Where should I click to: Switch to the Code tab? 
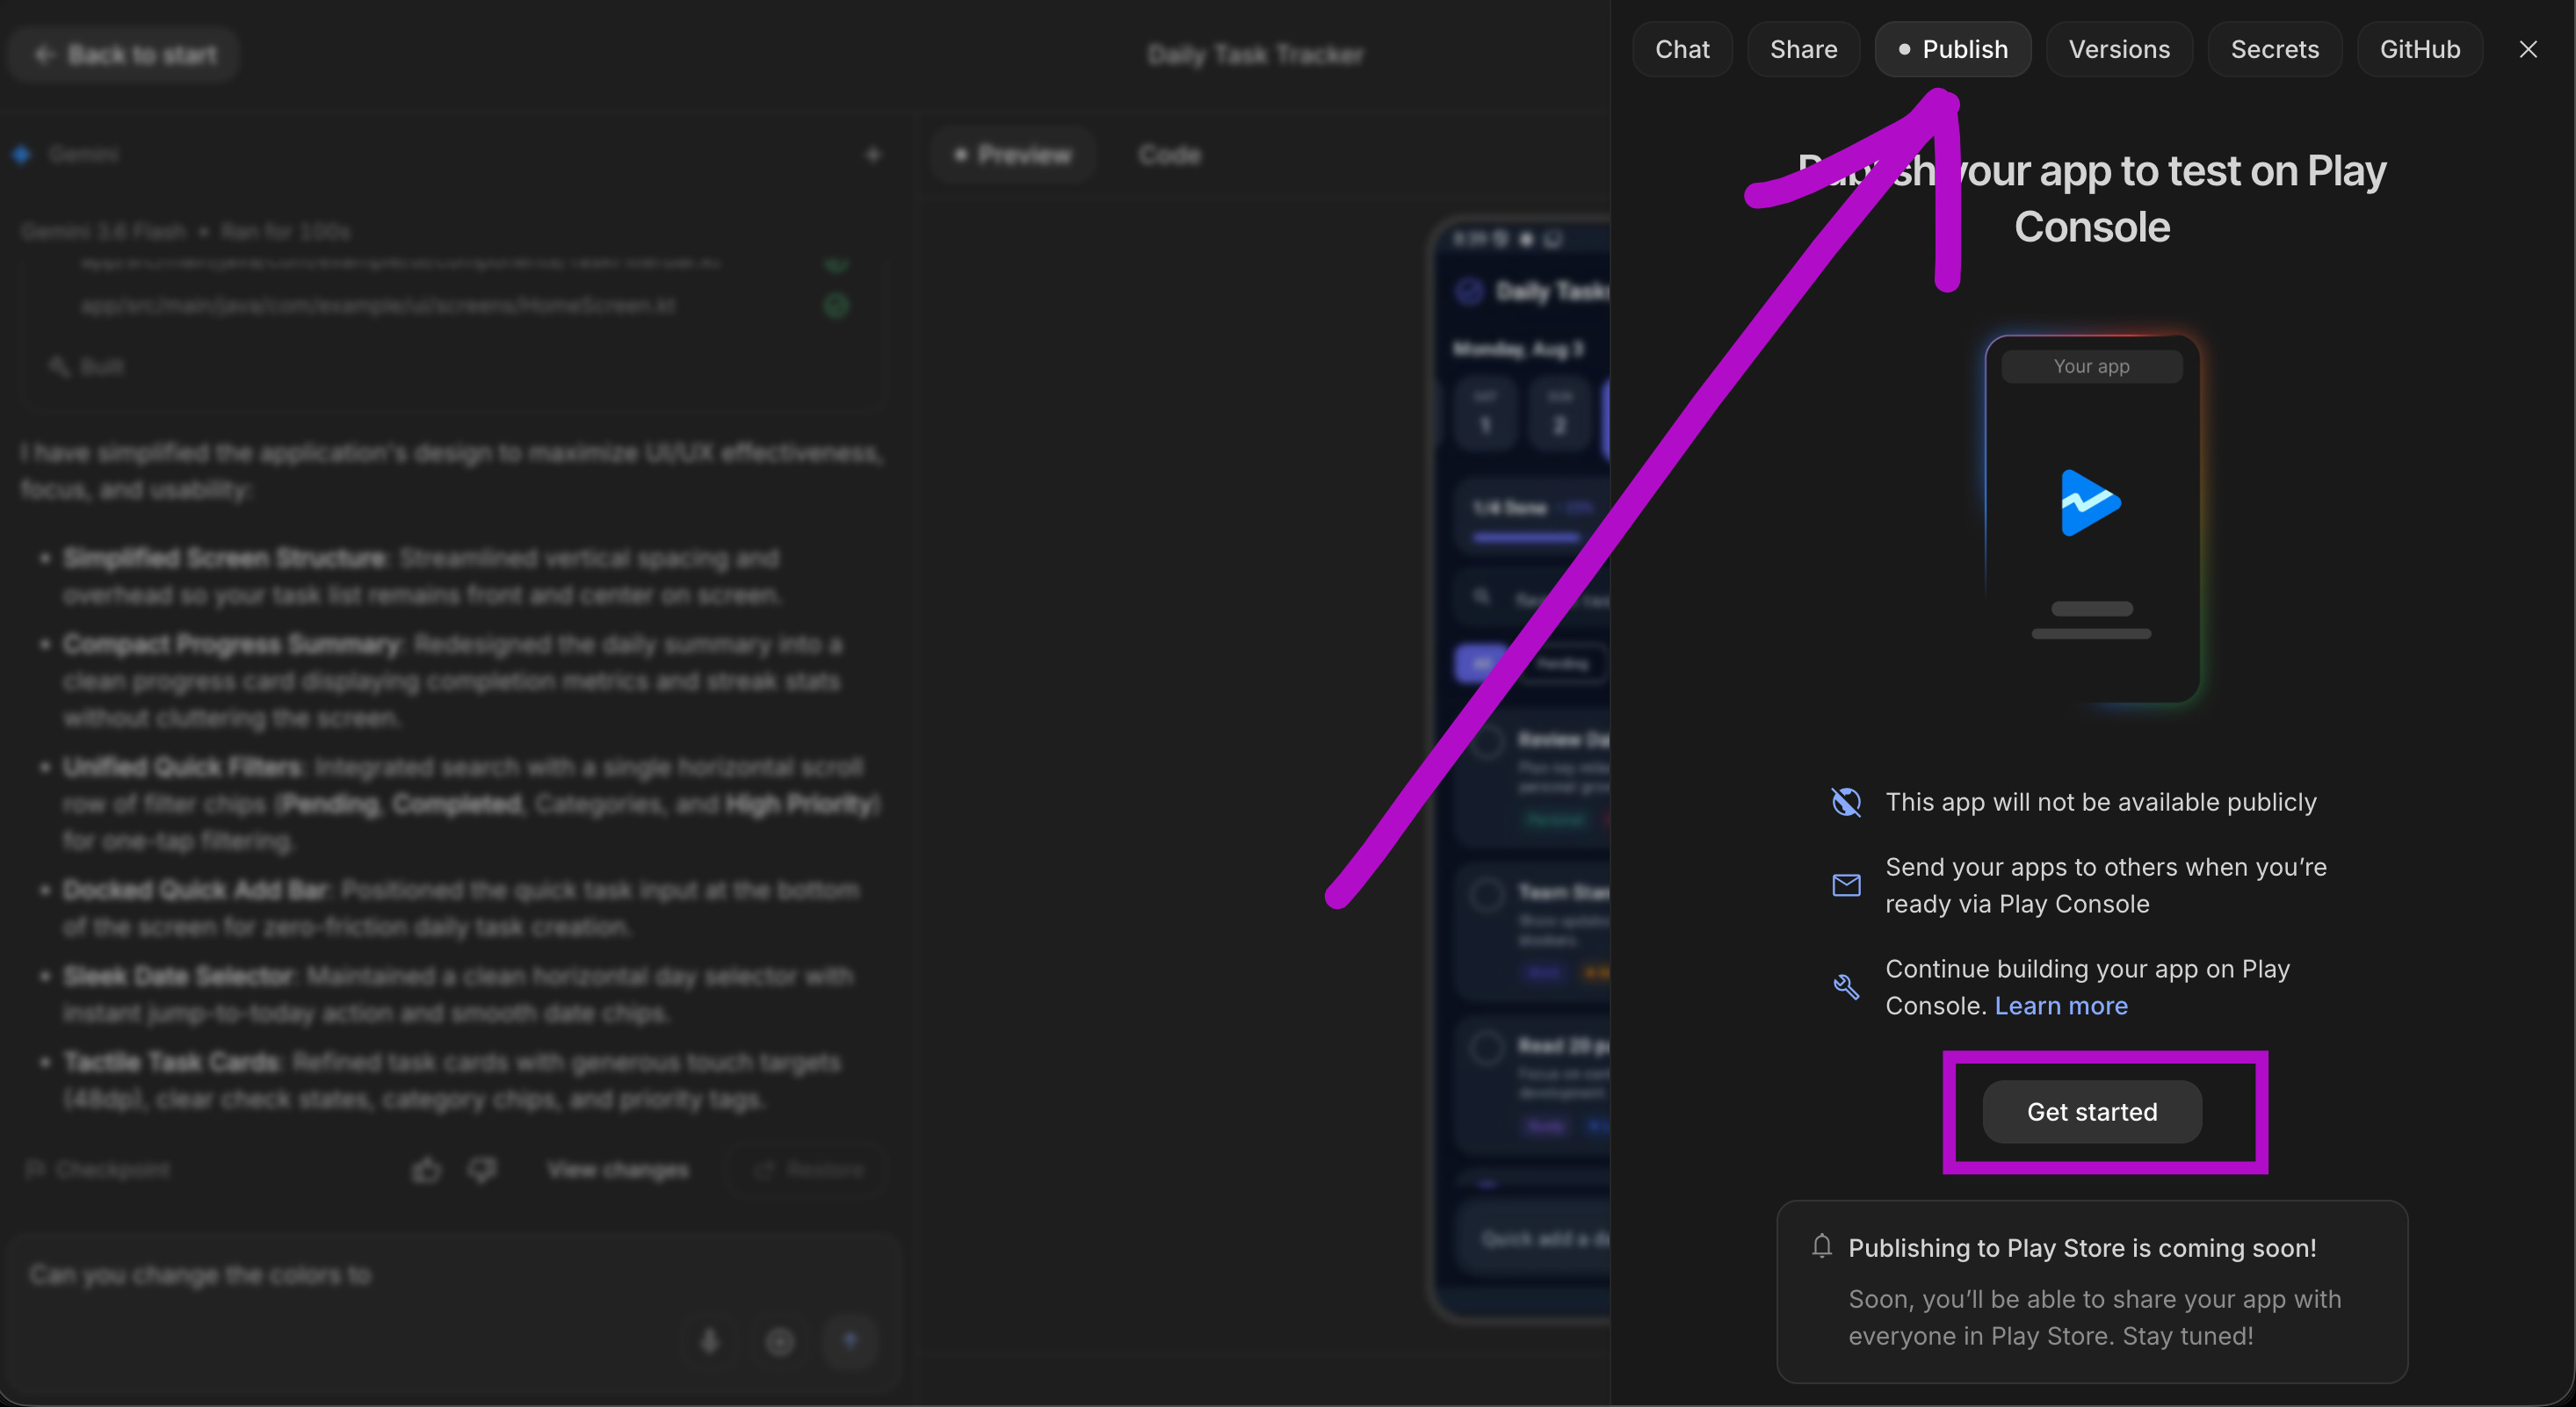[1169, 155]
